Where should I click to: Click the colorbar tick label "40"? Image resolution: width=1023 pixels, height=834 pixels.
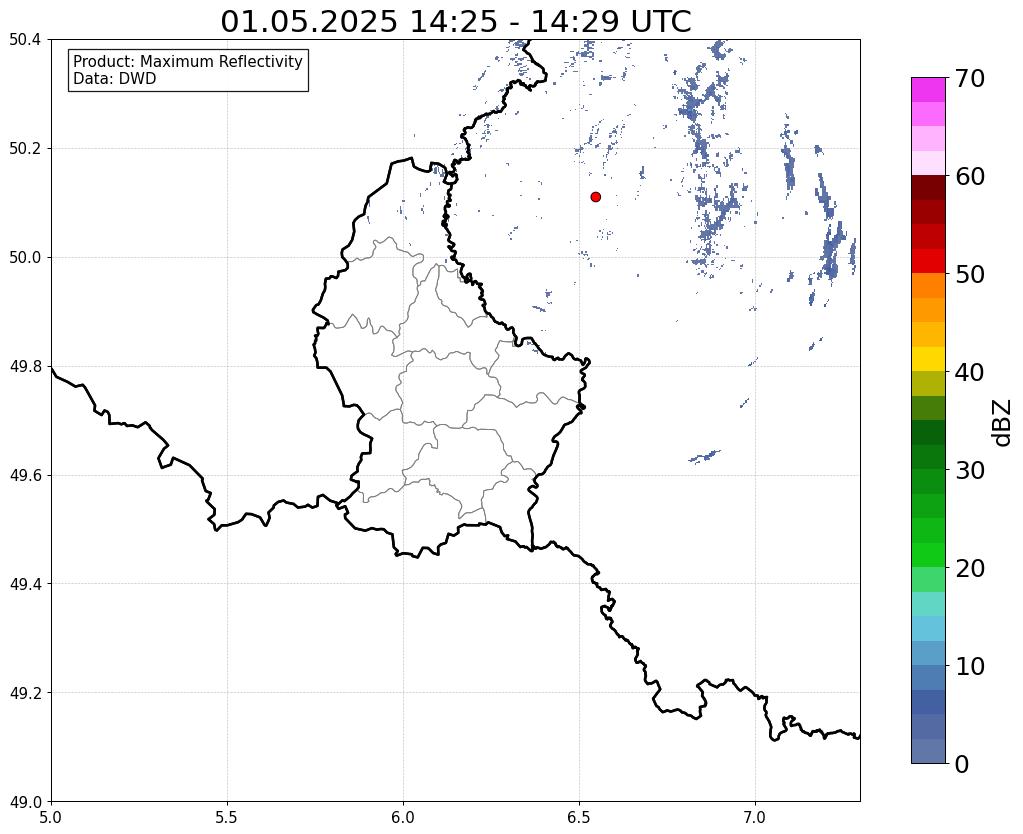tap(970, 372)
